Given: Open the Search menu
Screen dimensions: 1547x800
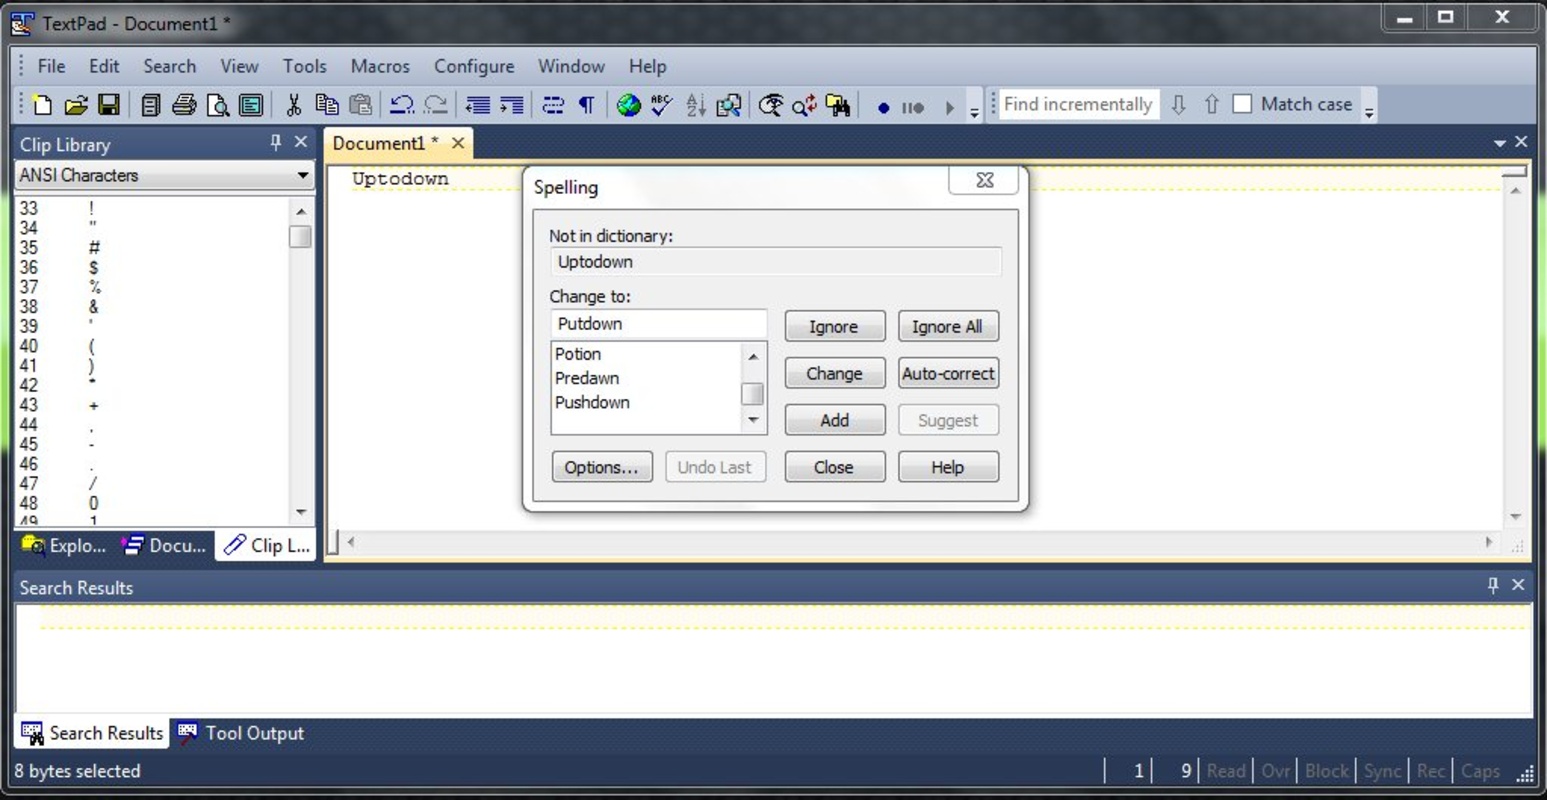Looking at the screenshot, I should (x=169, y=66).
